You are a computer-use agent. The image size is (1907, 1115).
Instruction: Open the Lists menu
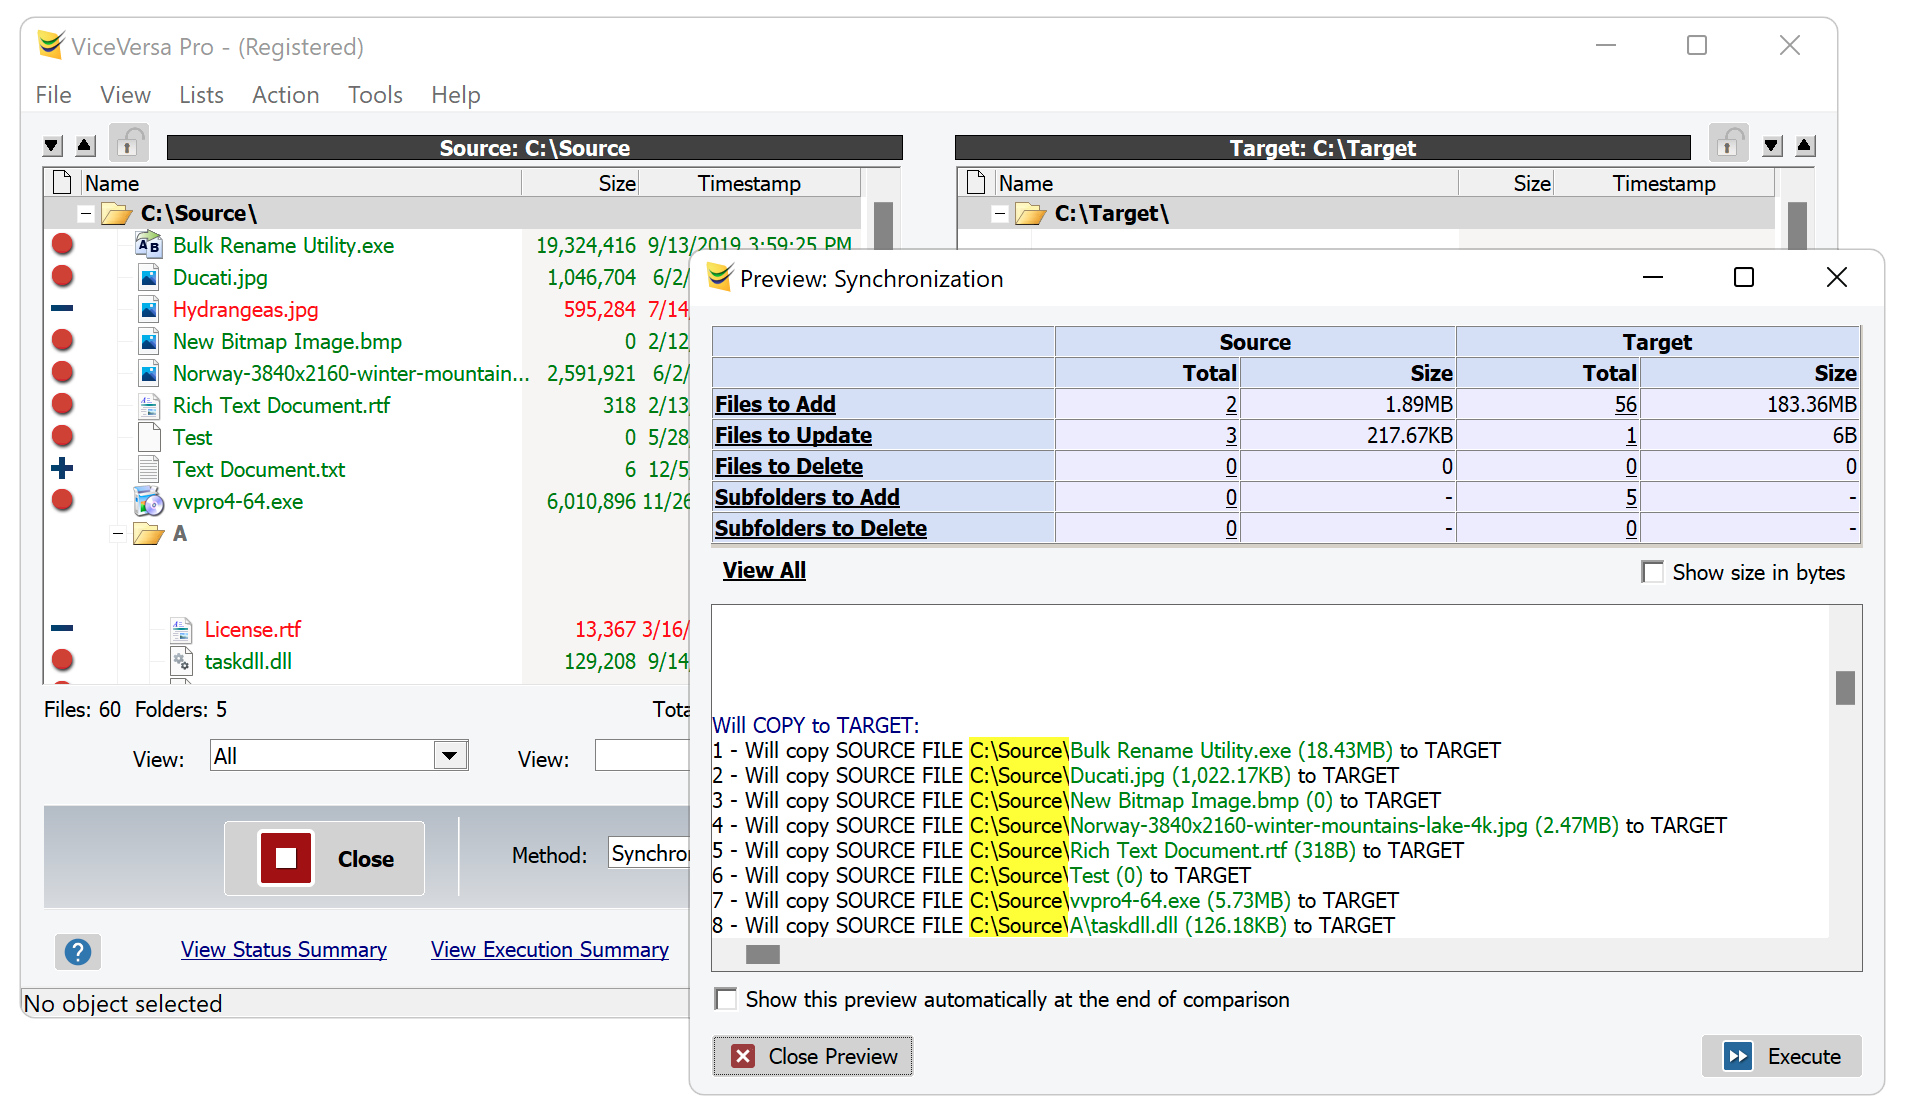pos(201,95)
